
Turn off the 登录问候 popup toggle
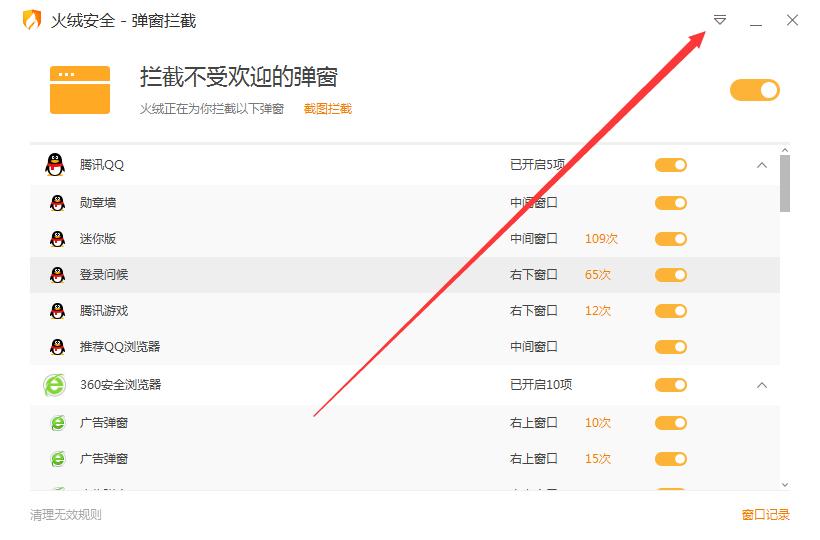[x=671, y=275]
